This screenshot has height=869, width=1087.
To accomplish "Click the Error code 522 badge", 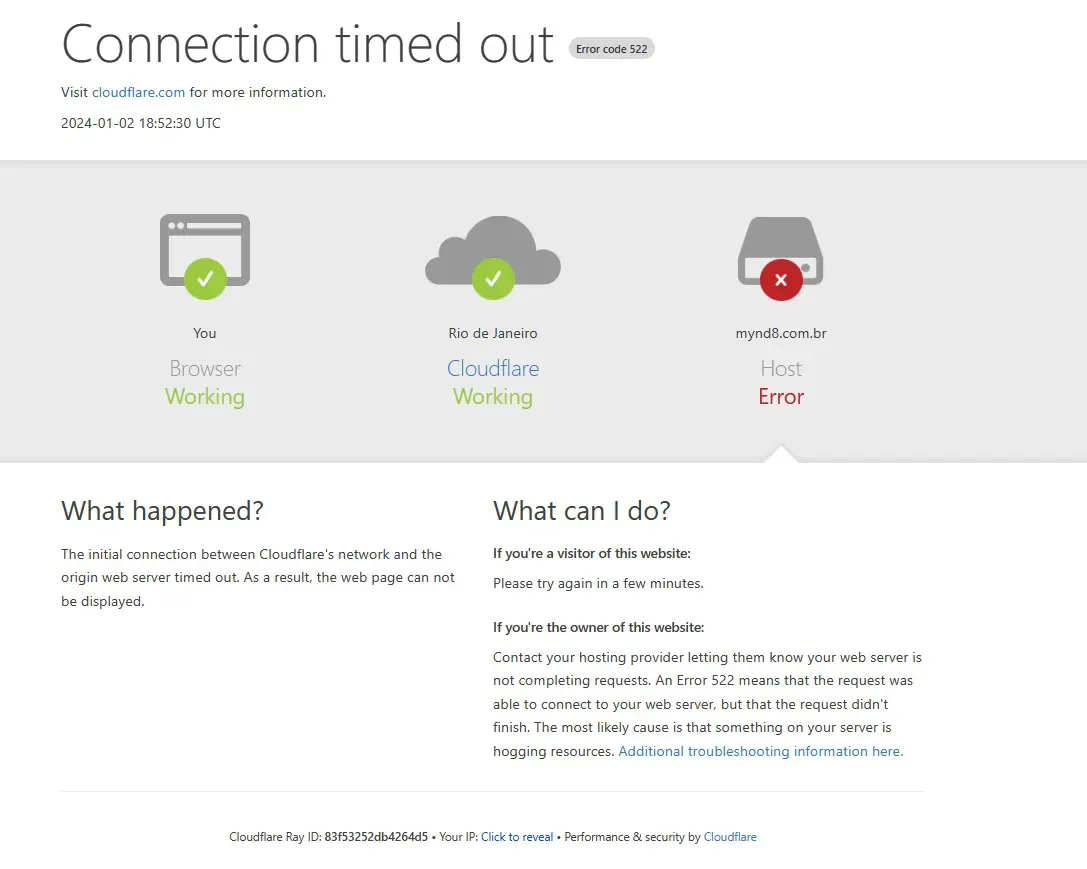I will click(611, 49).
